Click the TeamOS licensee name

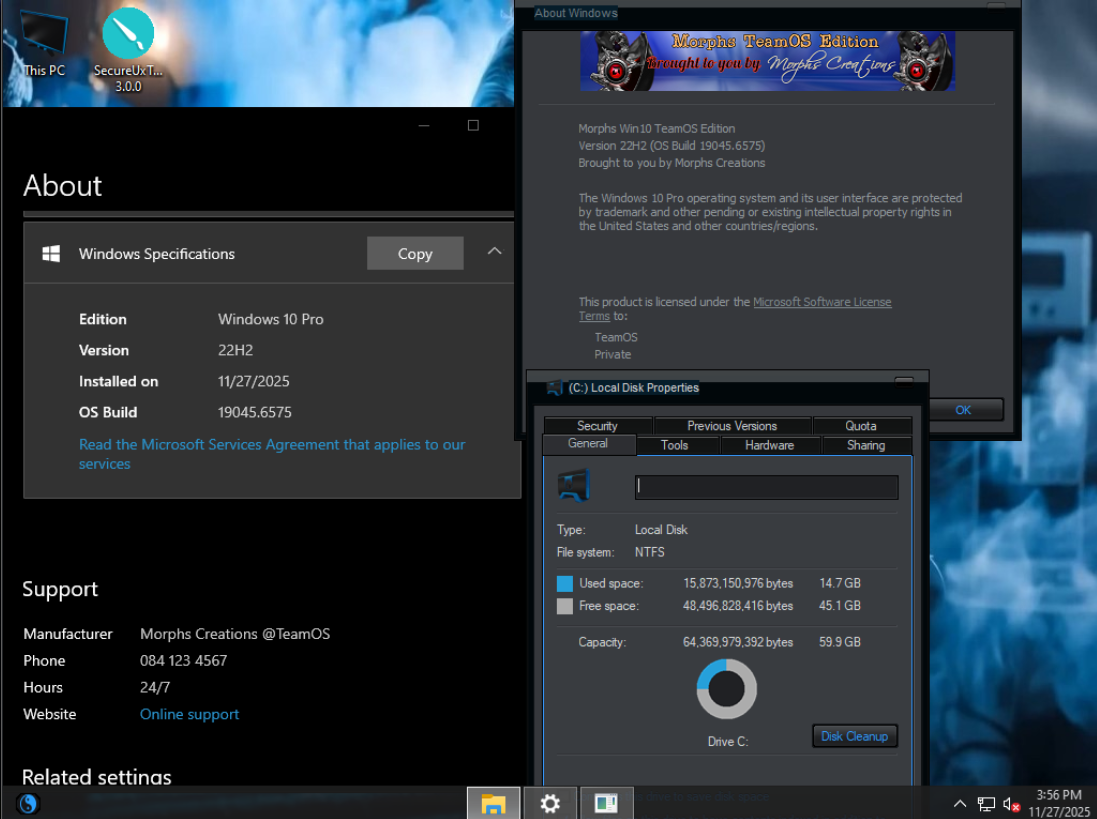coord(616,337)
